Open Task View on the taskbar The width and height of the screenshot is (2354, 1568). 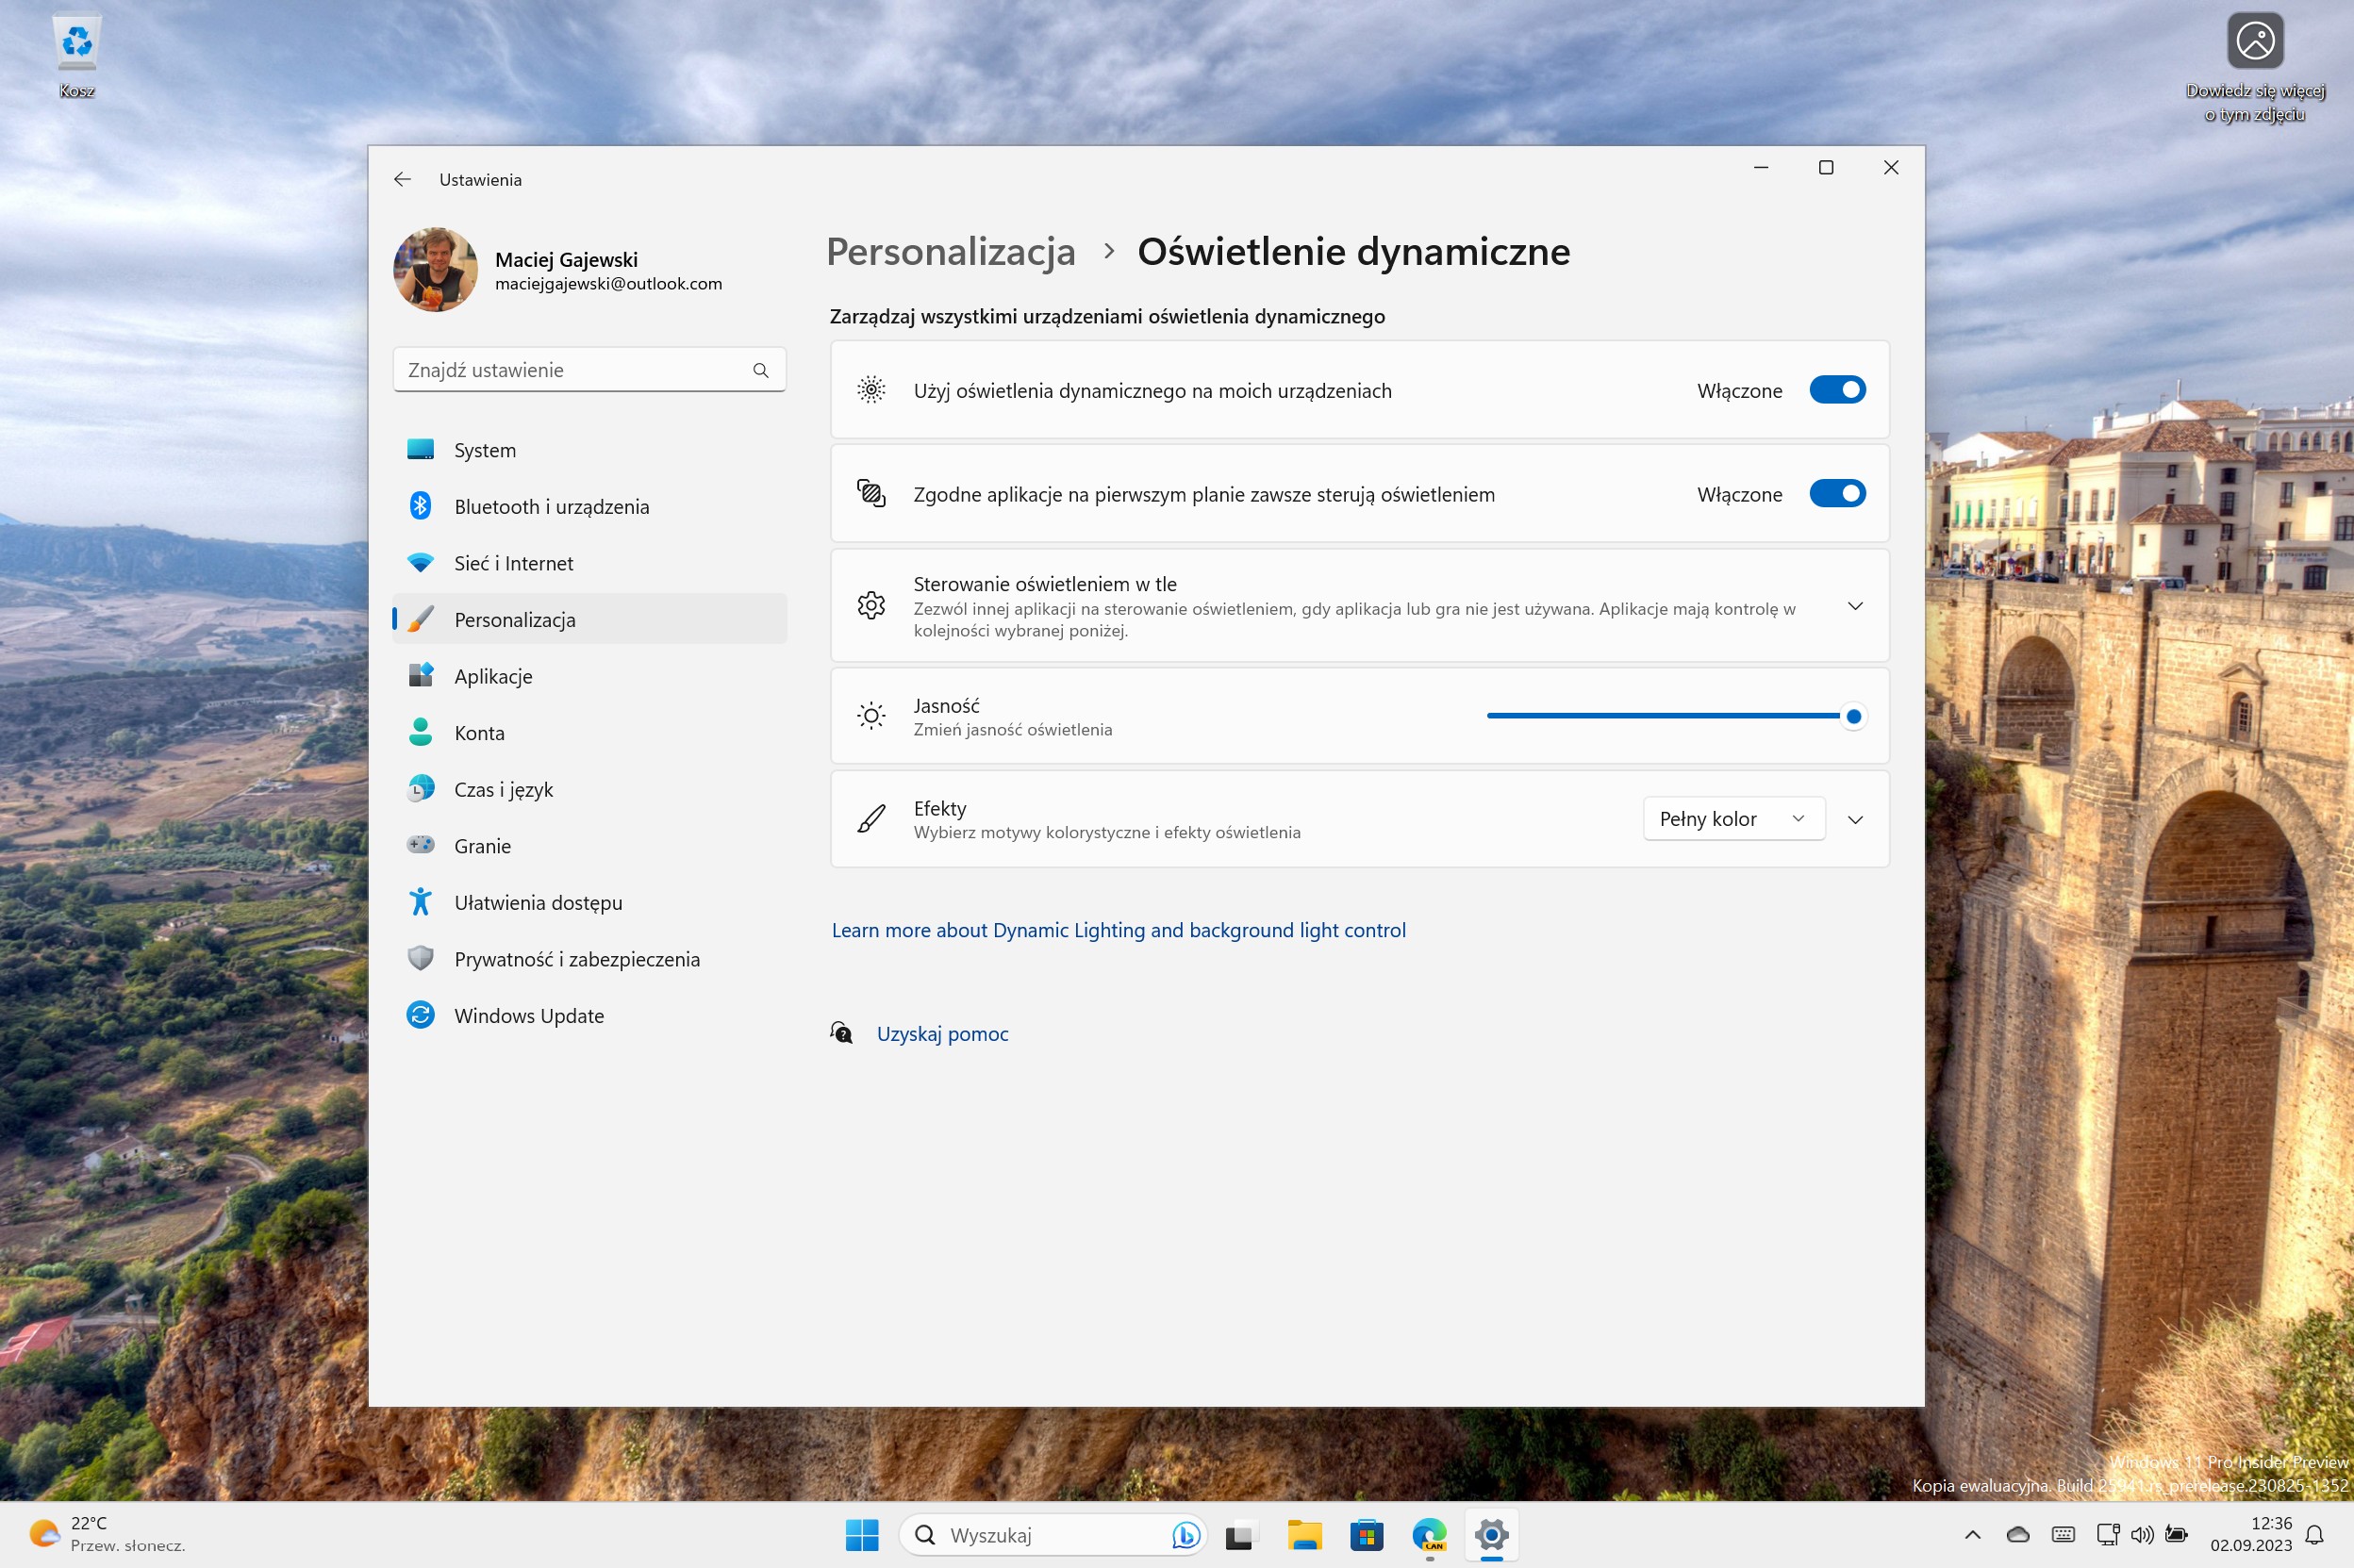(x=1240, y=1535)
